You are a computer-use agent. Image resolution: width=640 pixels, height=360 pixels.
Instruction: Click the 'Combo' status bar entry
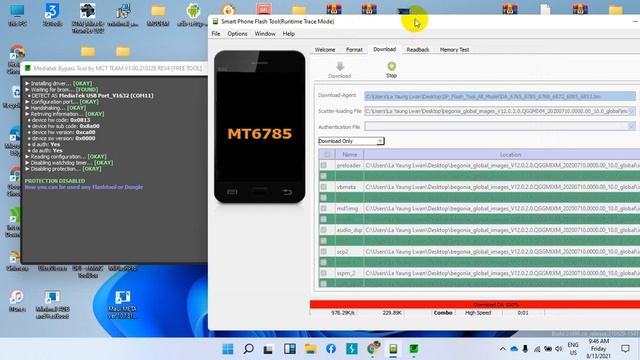pyautogui.click(x=443, y=313)
